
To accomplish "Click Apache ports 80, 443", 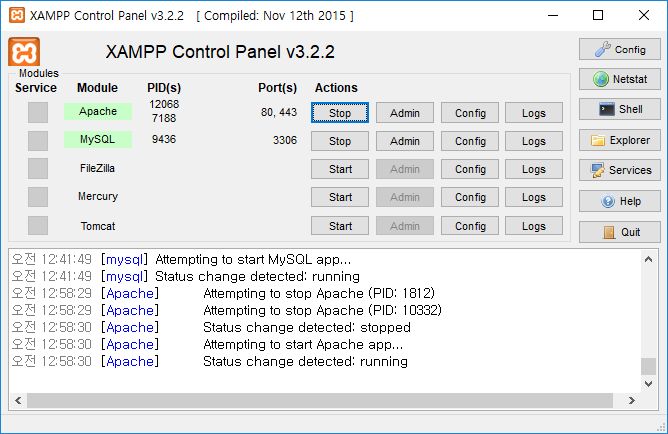I will (279, 112).
